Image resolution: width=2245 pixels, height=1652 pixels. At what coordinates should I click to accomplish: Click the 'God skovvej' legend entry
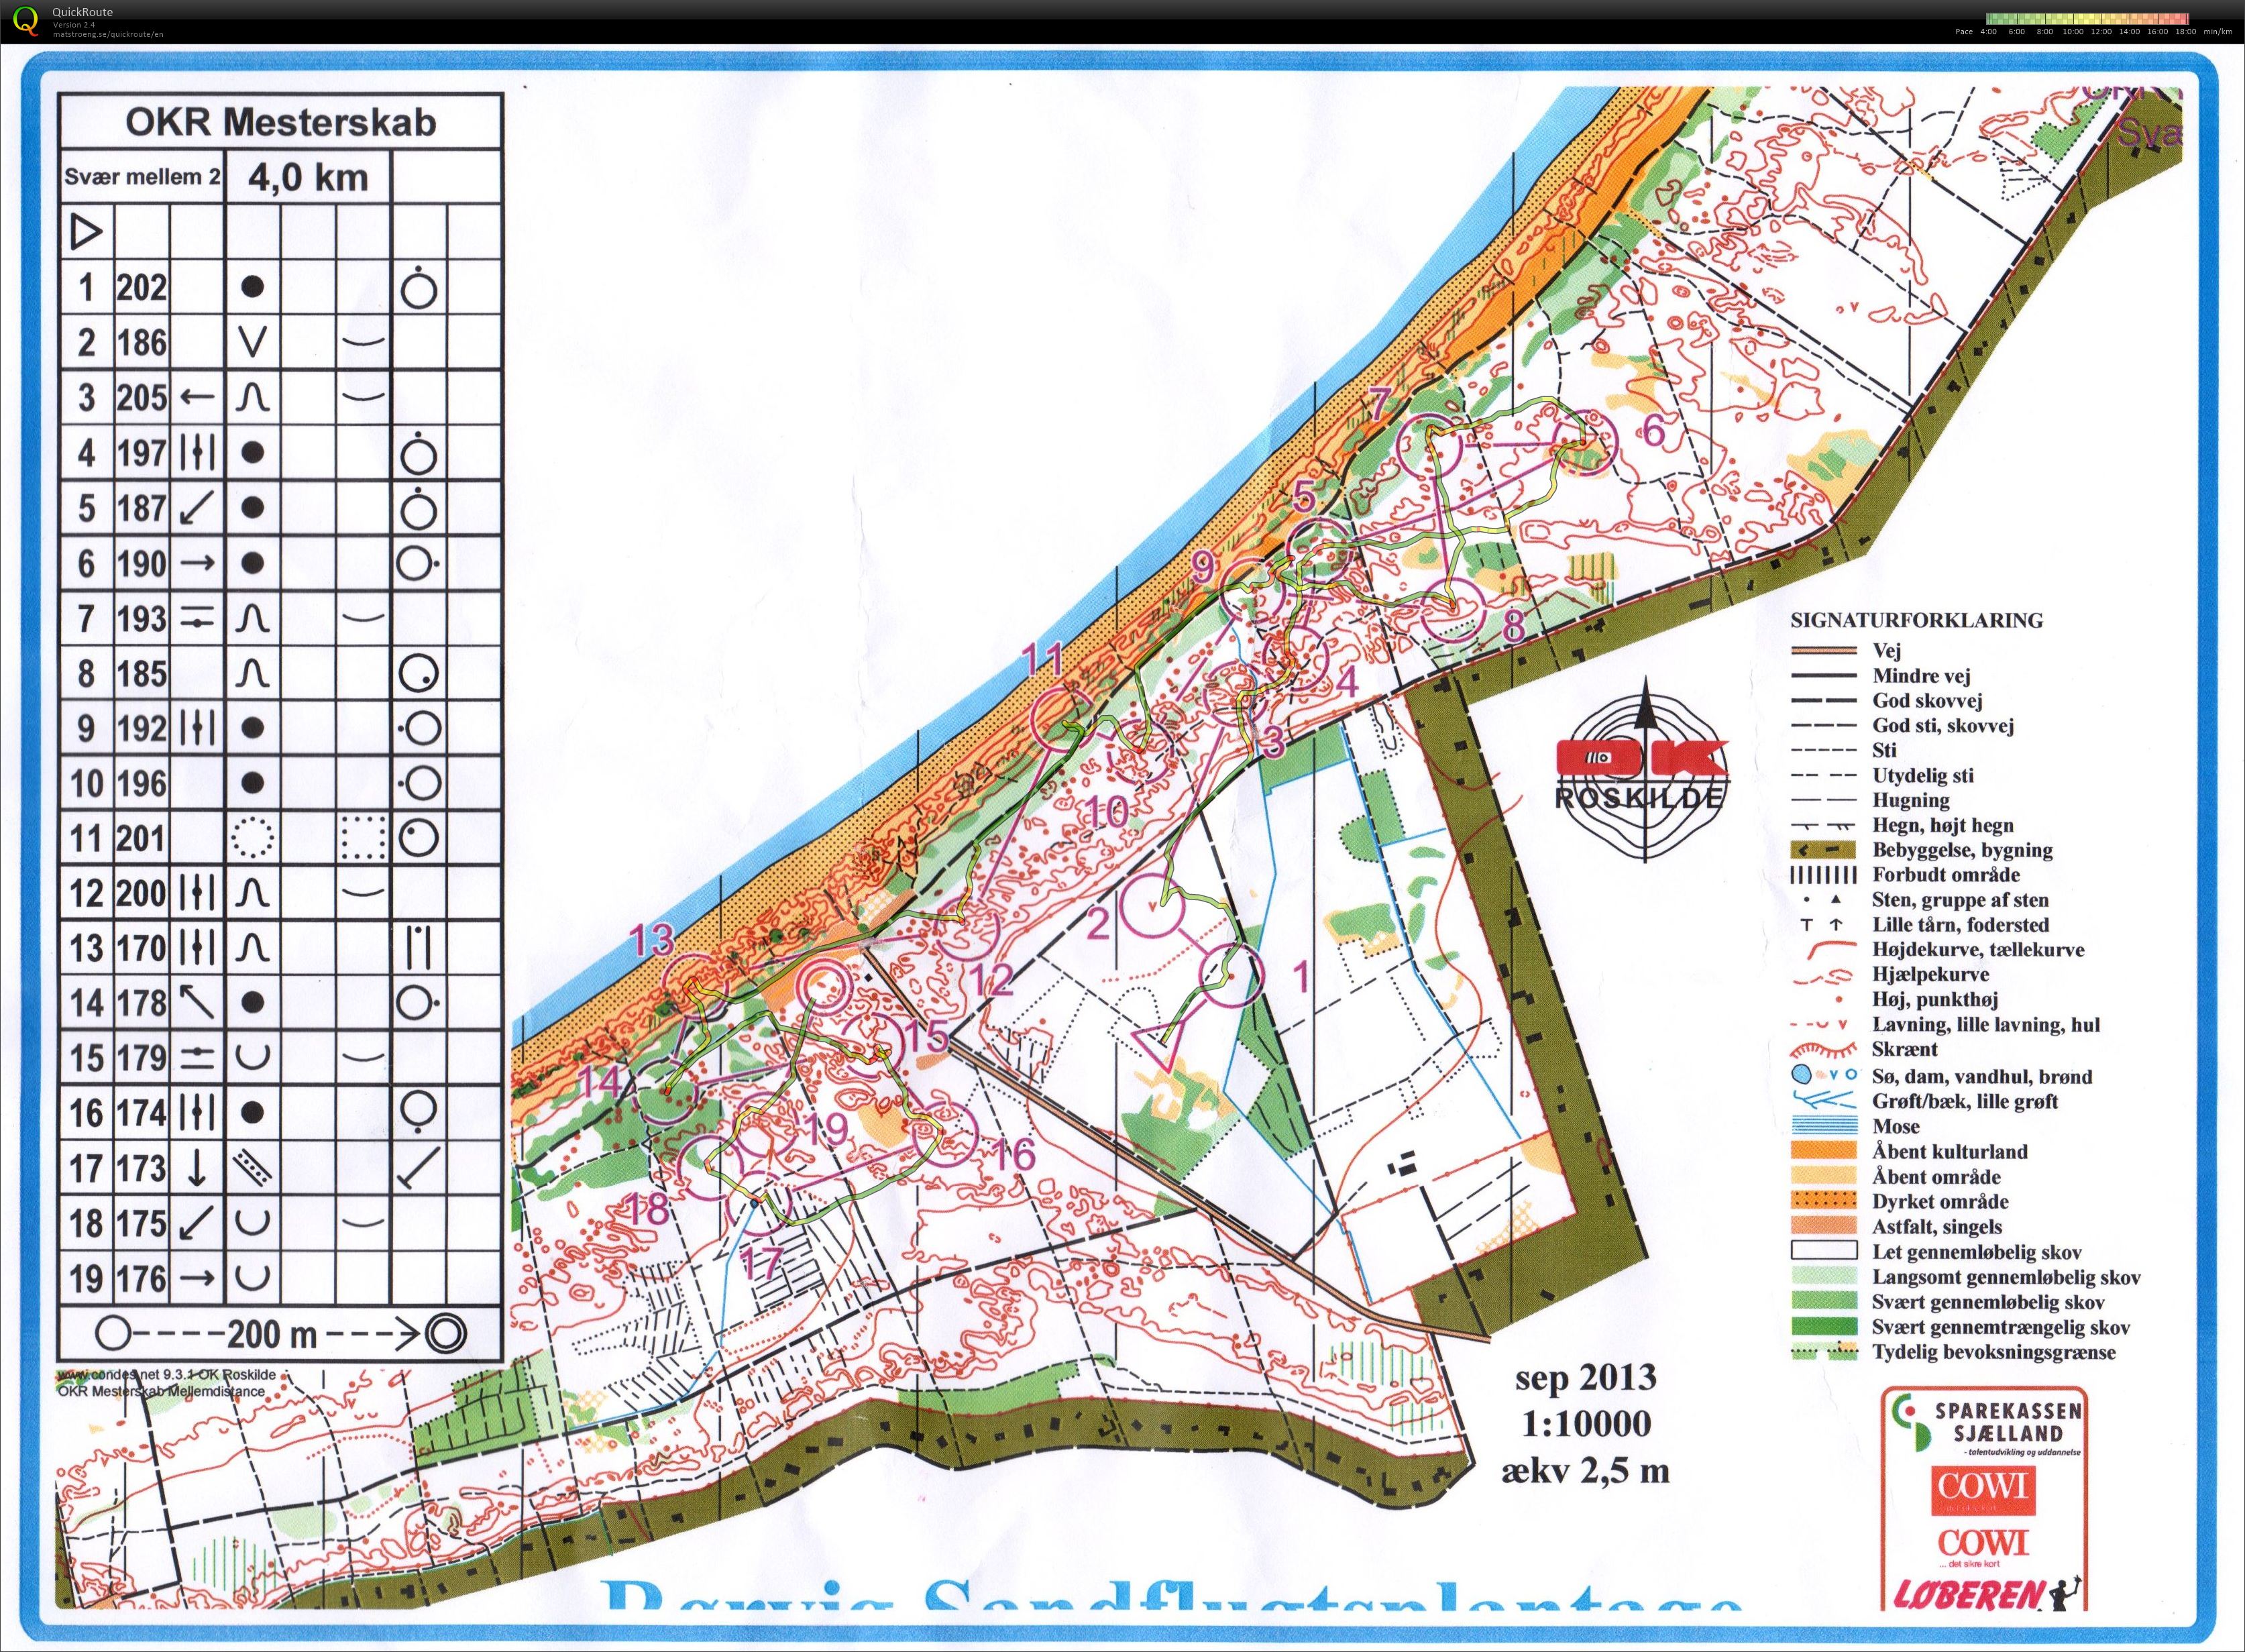(x=1927, y=701)
